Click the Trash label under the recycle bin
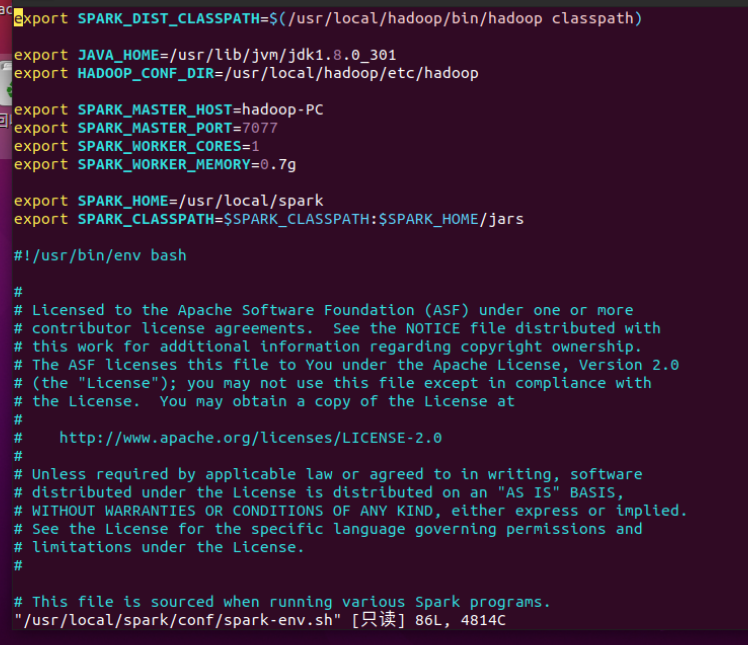 point(5,120)
